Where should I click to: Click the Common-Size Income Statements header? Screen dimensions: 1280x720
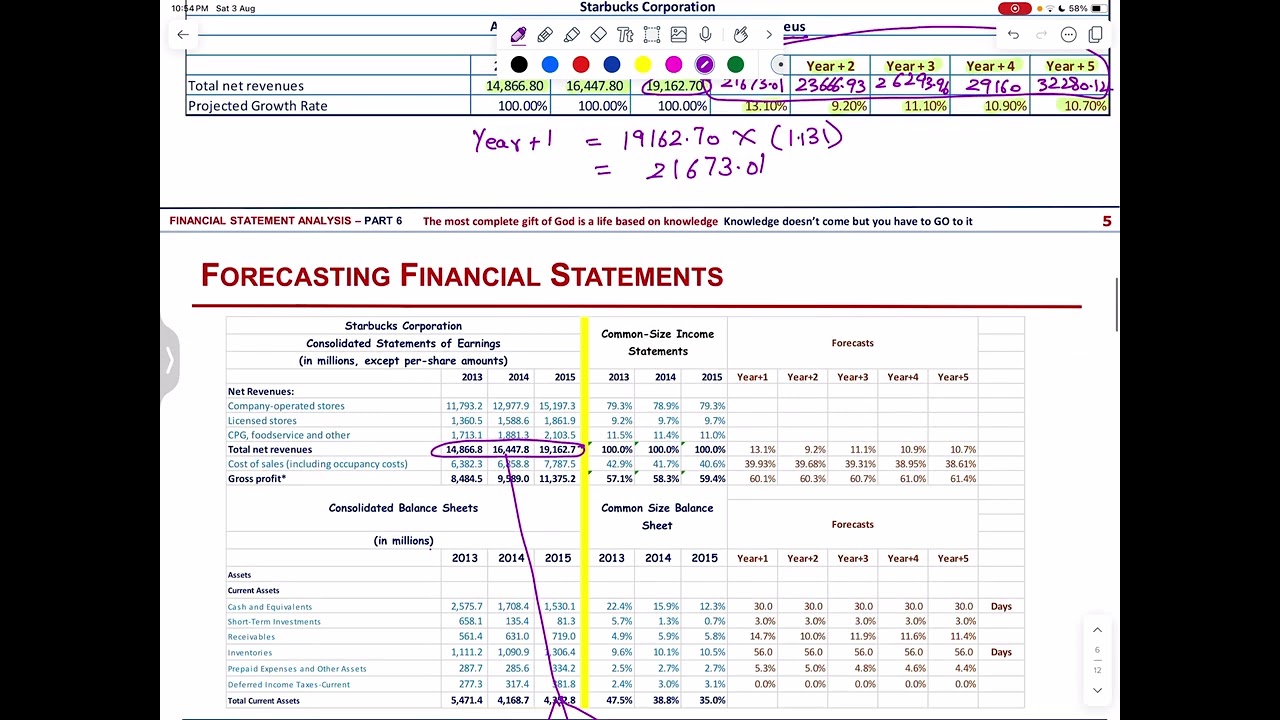pyautogui.click(x=657, y=343)
